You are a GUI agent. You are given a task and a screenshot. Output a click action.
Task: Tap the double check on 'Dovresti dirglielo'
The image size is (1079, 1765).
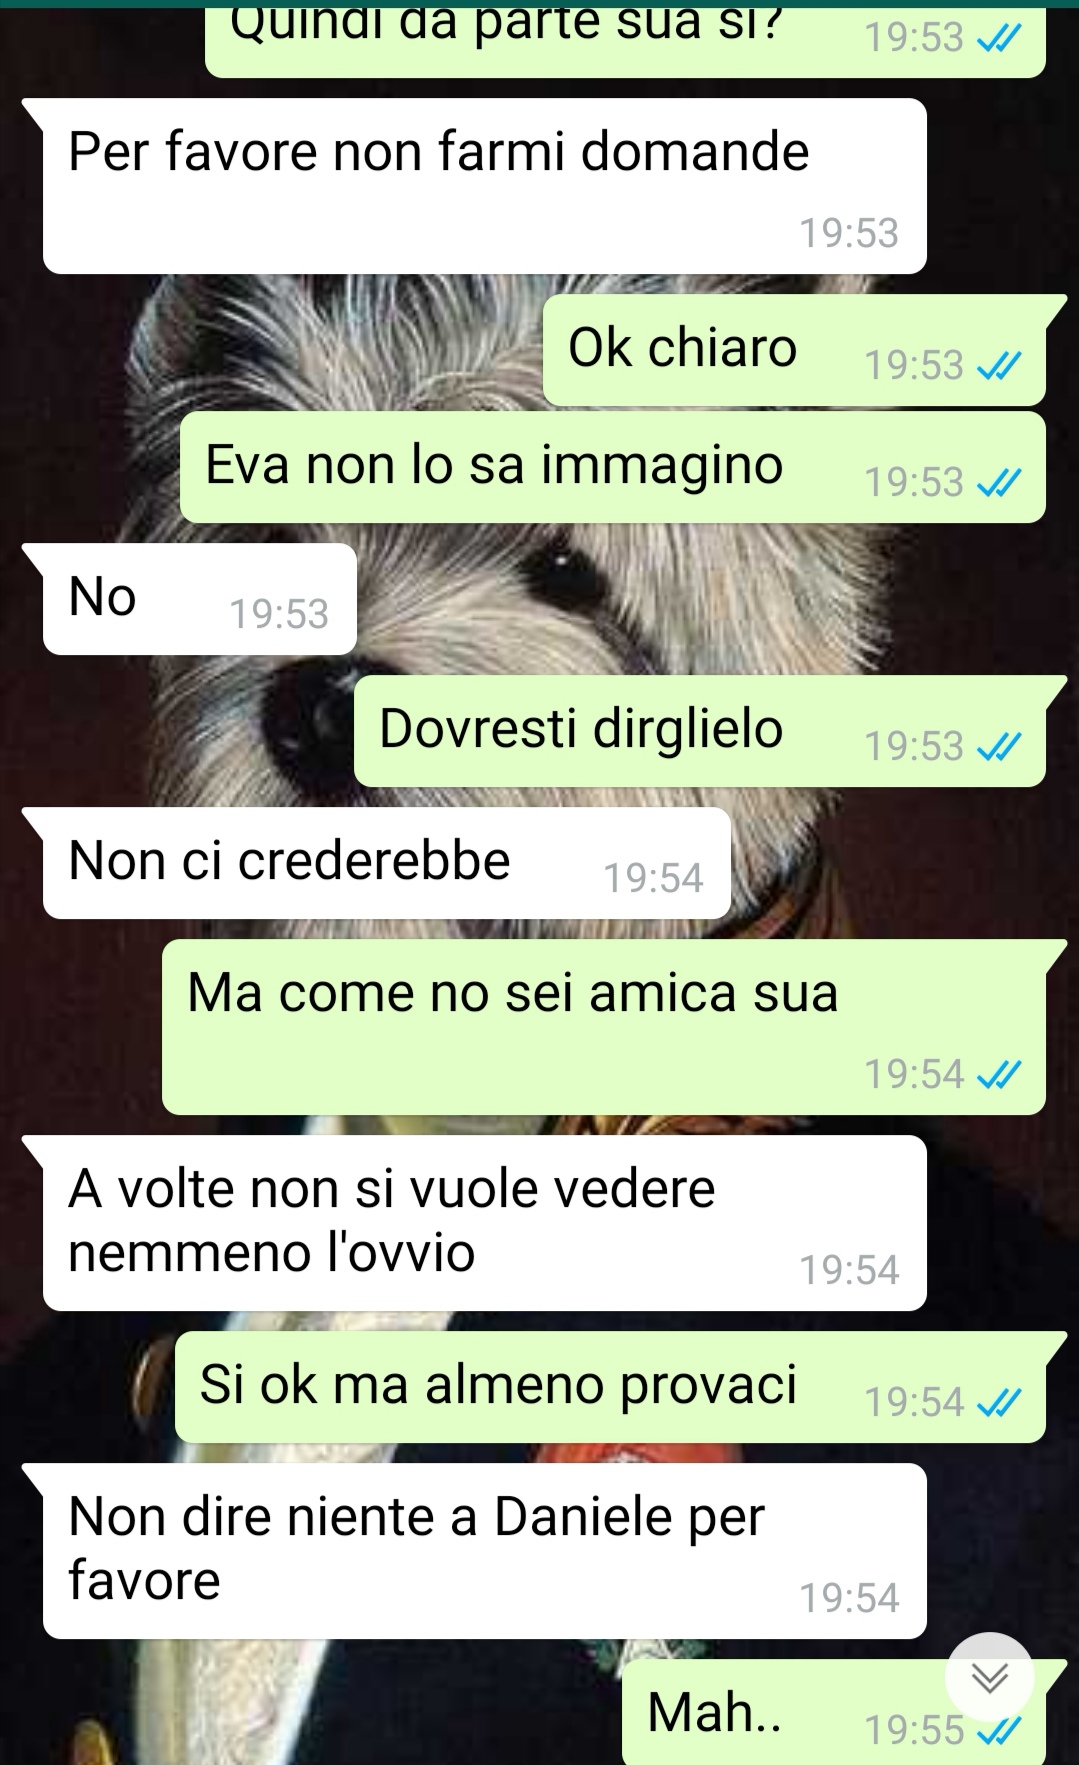click(999, 747)
